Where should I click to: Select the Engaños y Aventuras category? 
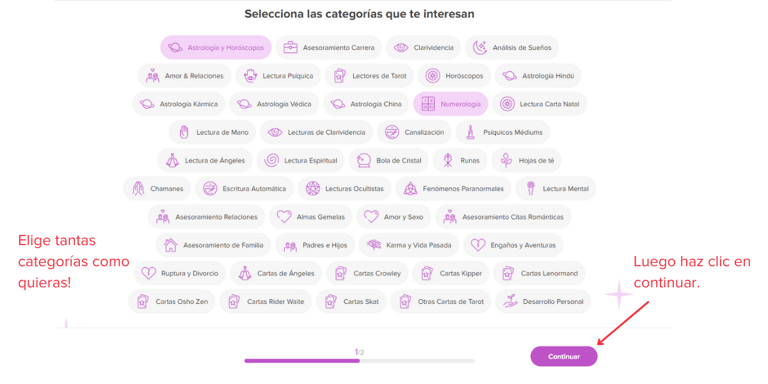513,245
